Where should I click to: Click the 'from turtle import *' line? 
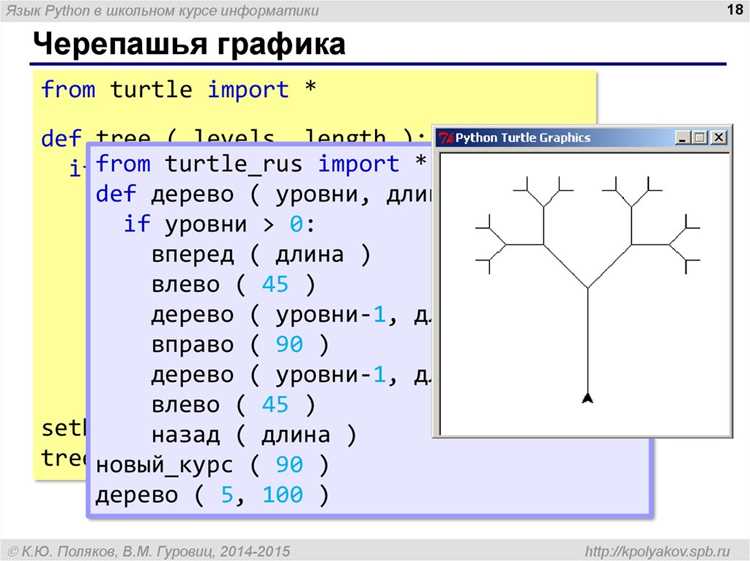tap(178, 89)
